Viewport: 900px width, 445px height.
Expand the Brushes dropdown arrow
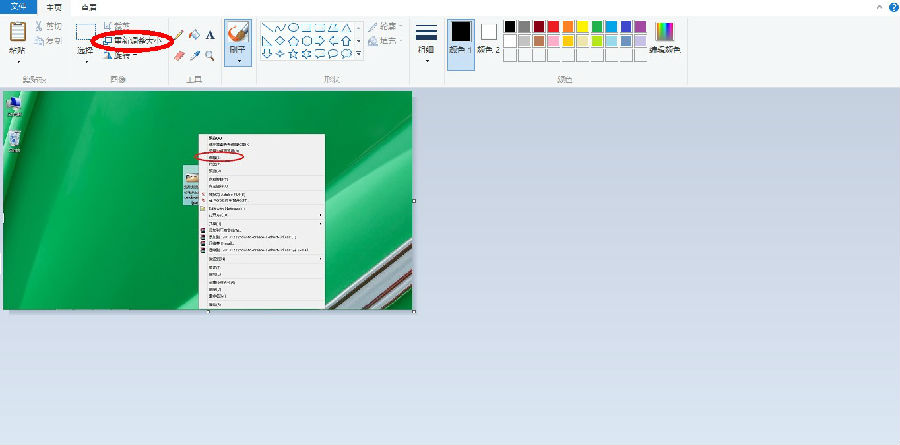point(238,61)
